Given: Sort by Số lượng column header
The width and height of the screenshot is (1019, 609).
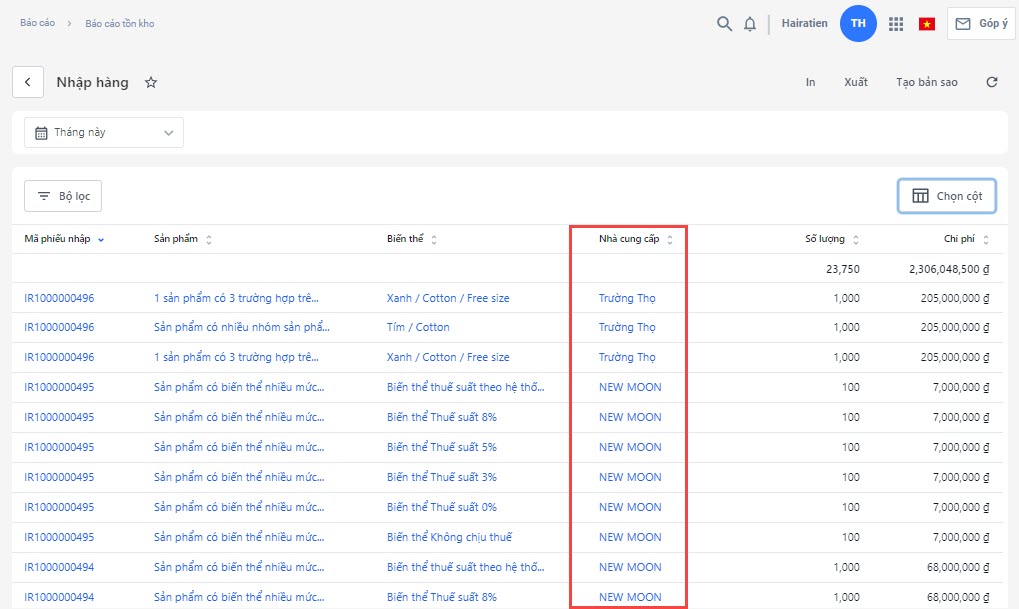Looking at the screenshot, I should tap(825, 240).
